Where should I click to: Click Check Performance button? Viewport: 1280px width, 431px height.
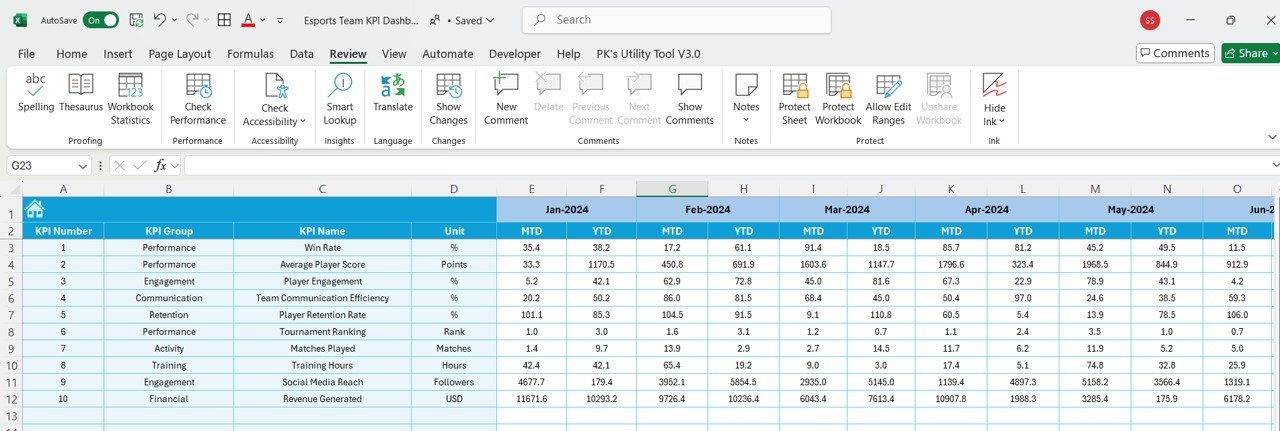(198, 99)
